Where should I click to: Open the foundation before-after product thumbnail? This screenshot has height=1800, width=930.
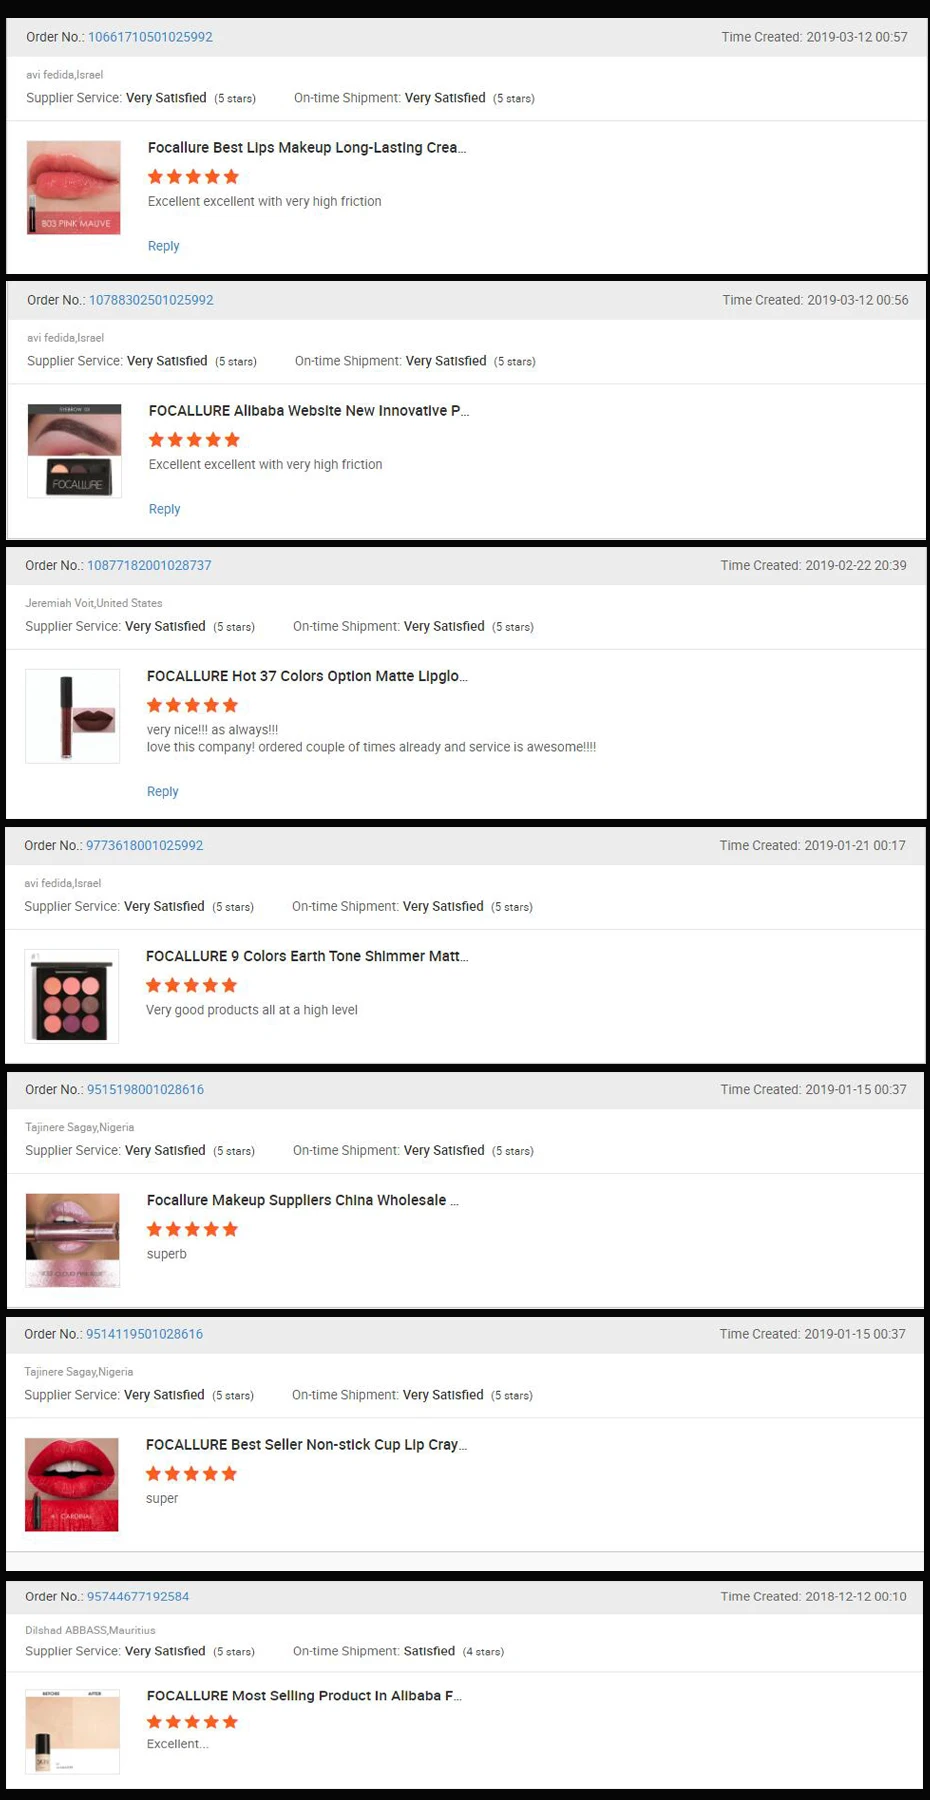[73, 1732]
